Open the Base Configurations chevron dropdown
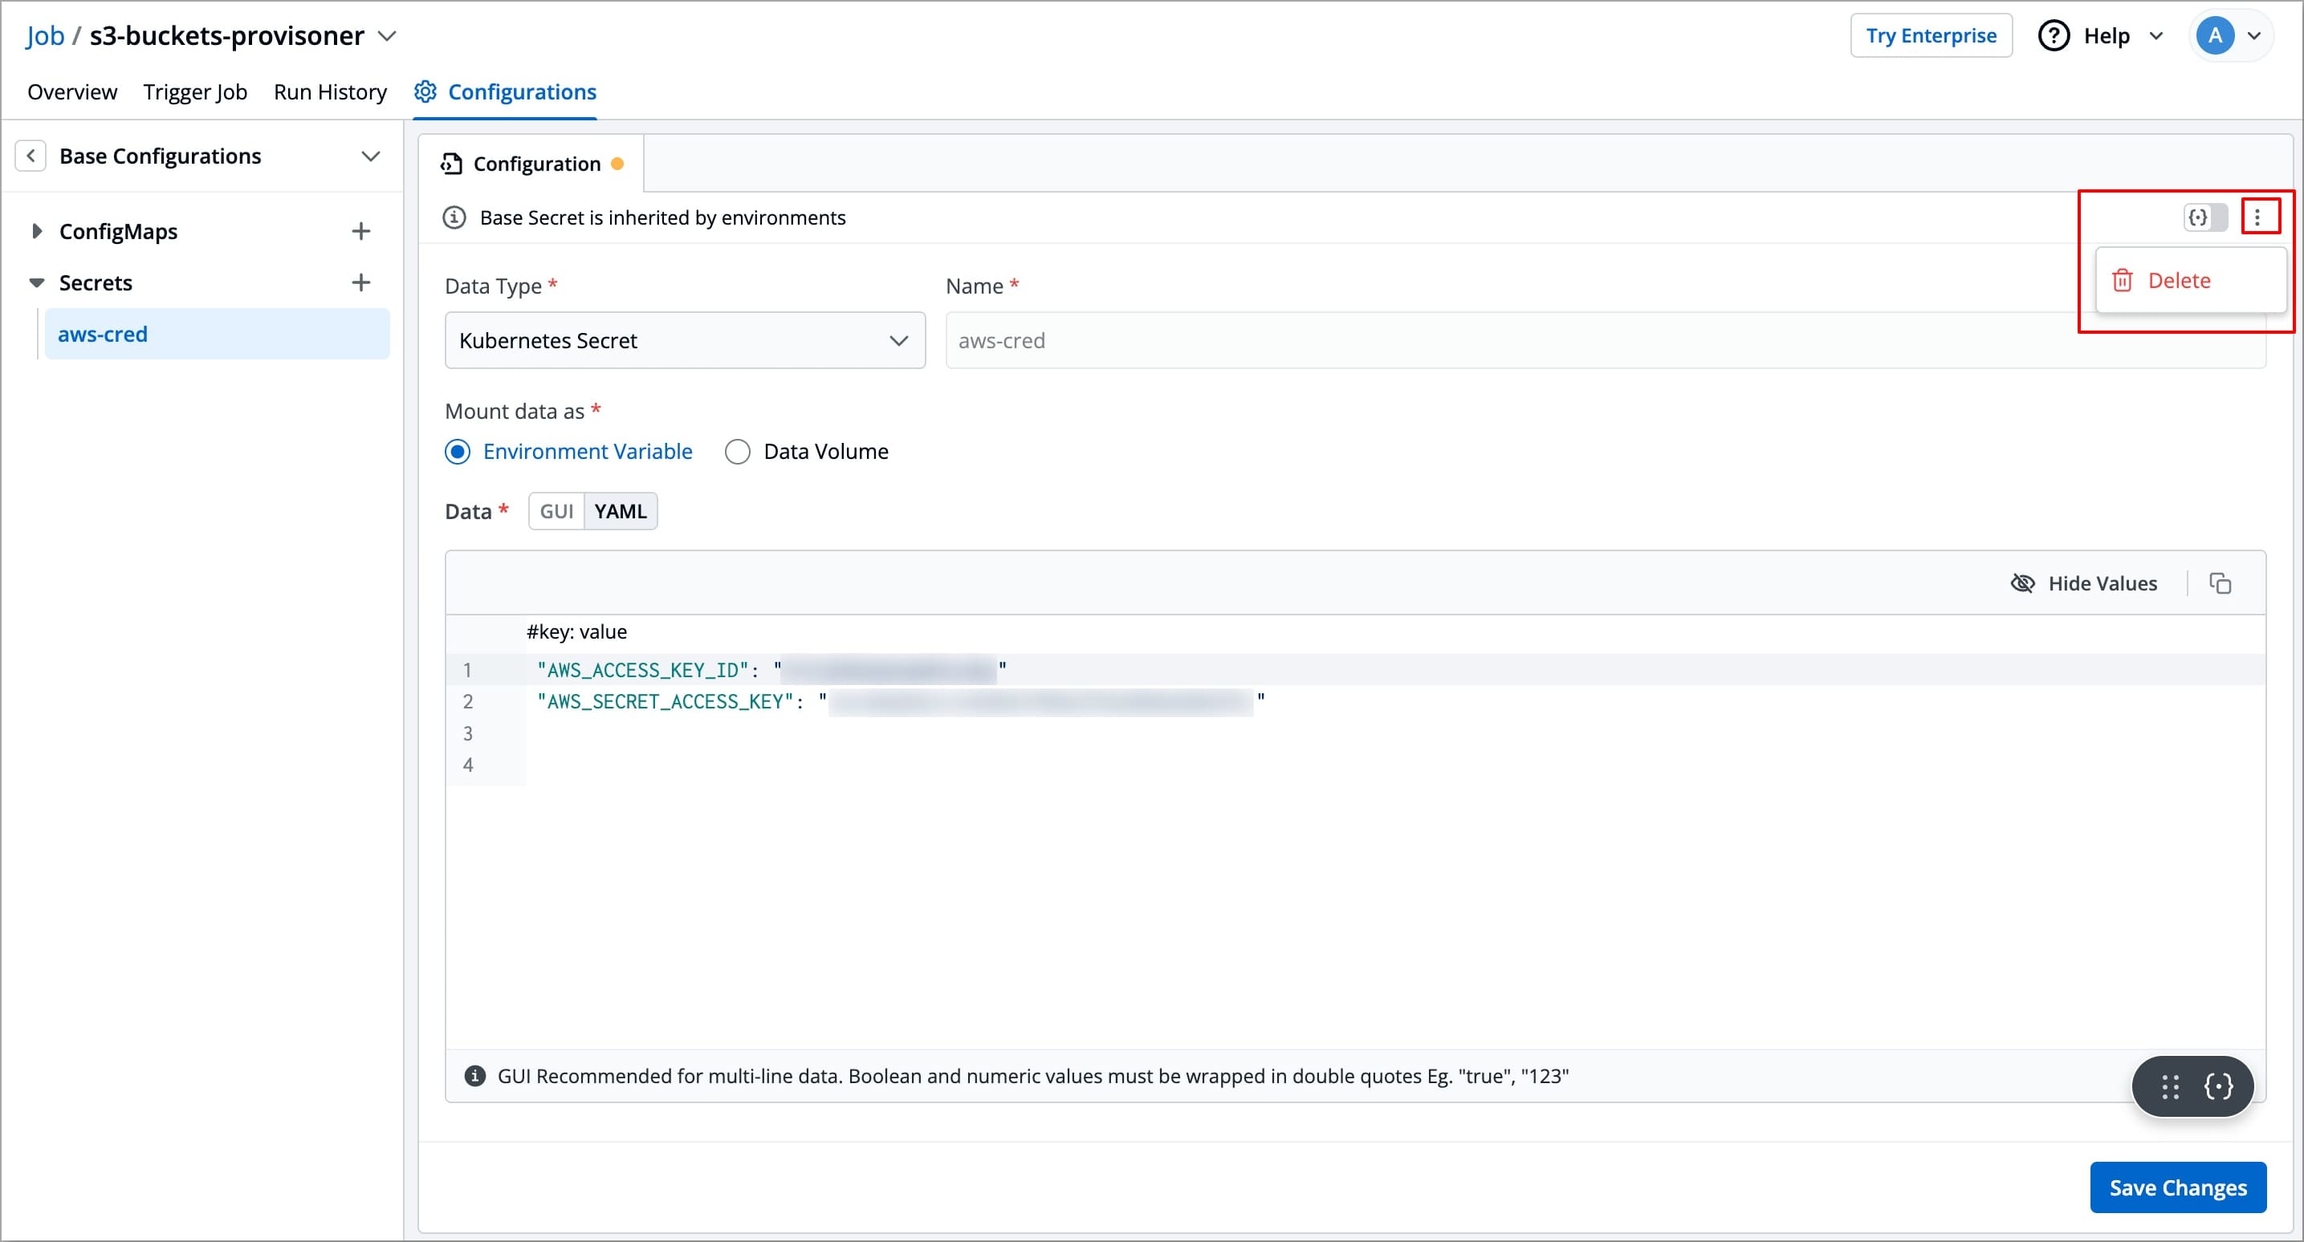Image resolution: width=2304 pixels, height=1242 pixels. click(x=370, y=156)
